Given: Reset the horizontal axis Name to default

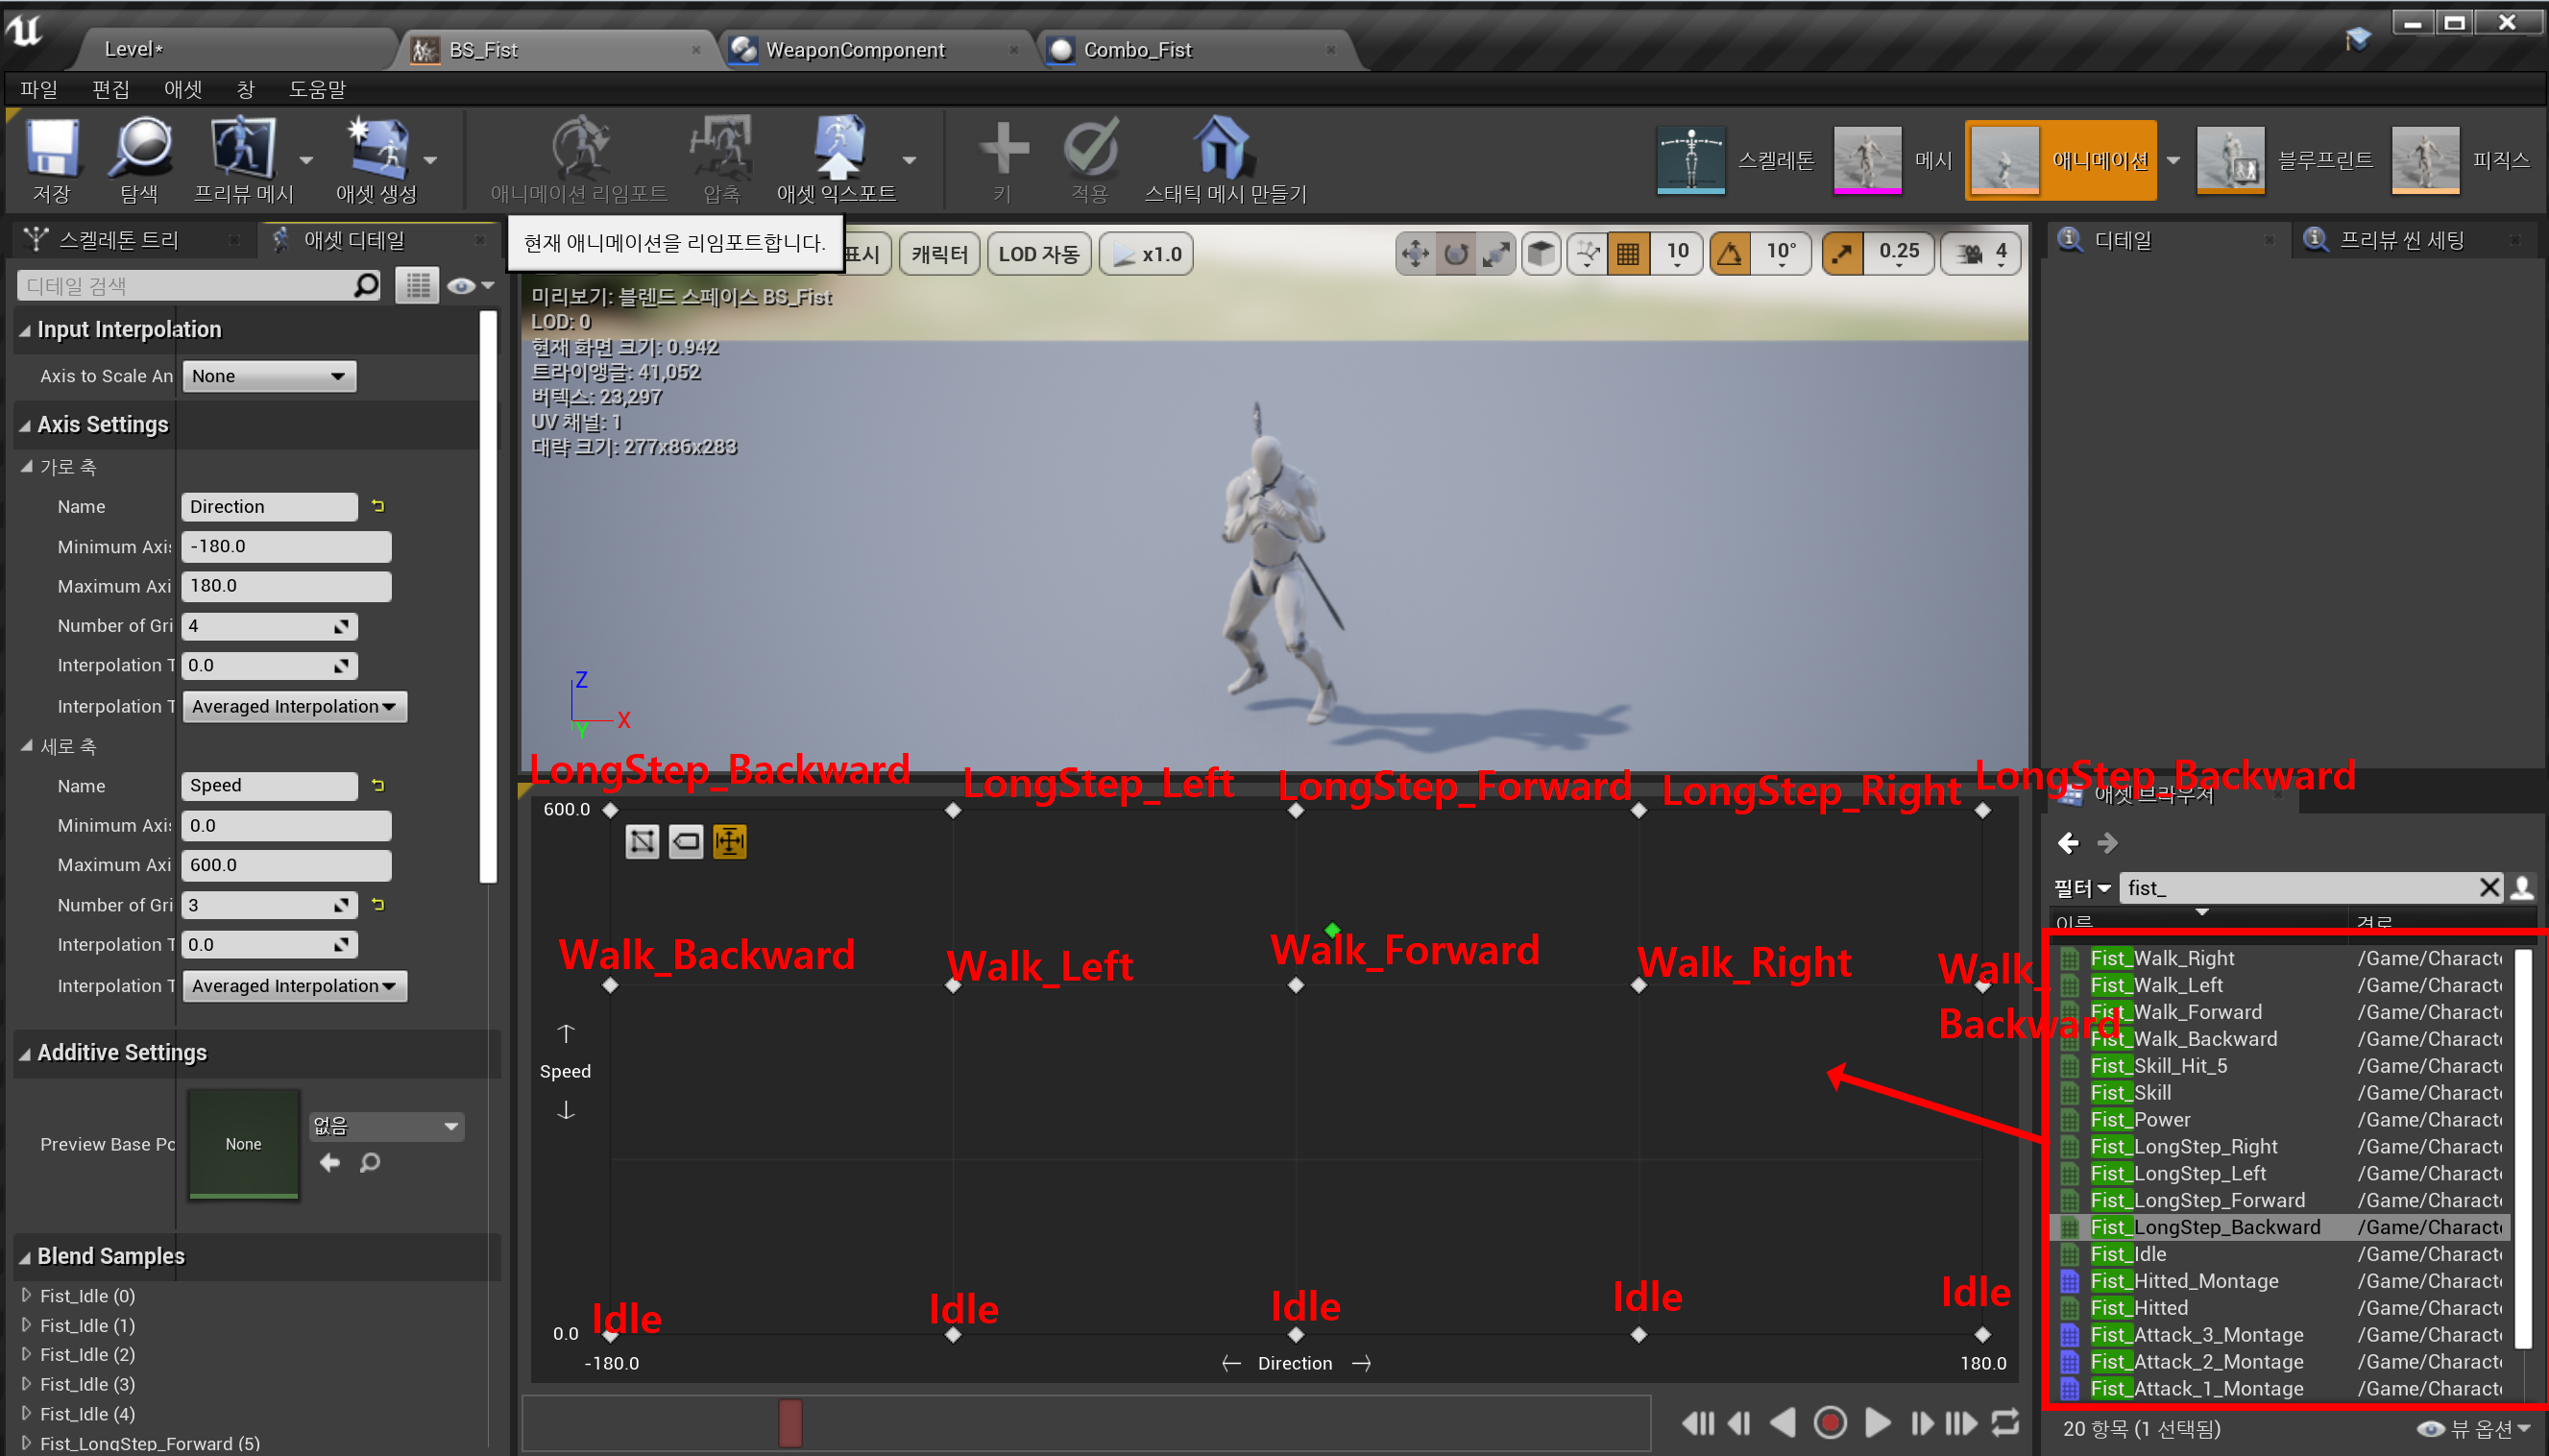Looking at the screenshot, I should 378,506.
